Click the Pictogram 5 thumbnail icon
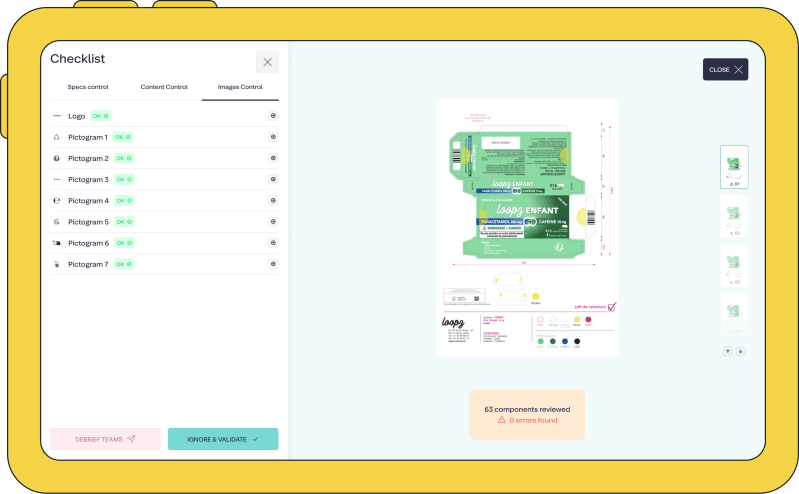The height and width of the screenshot is (494, 799). point(57,222)
